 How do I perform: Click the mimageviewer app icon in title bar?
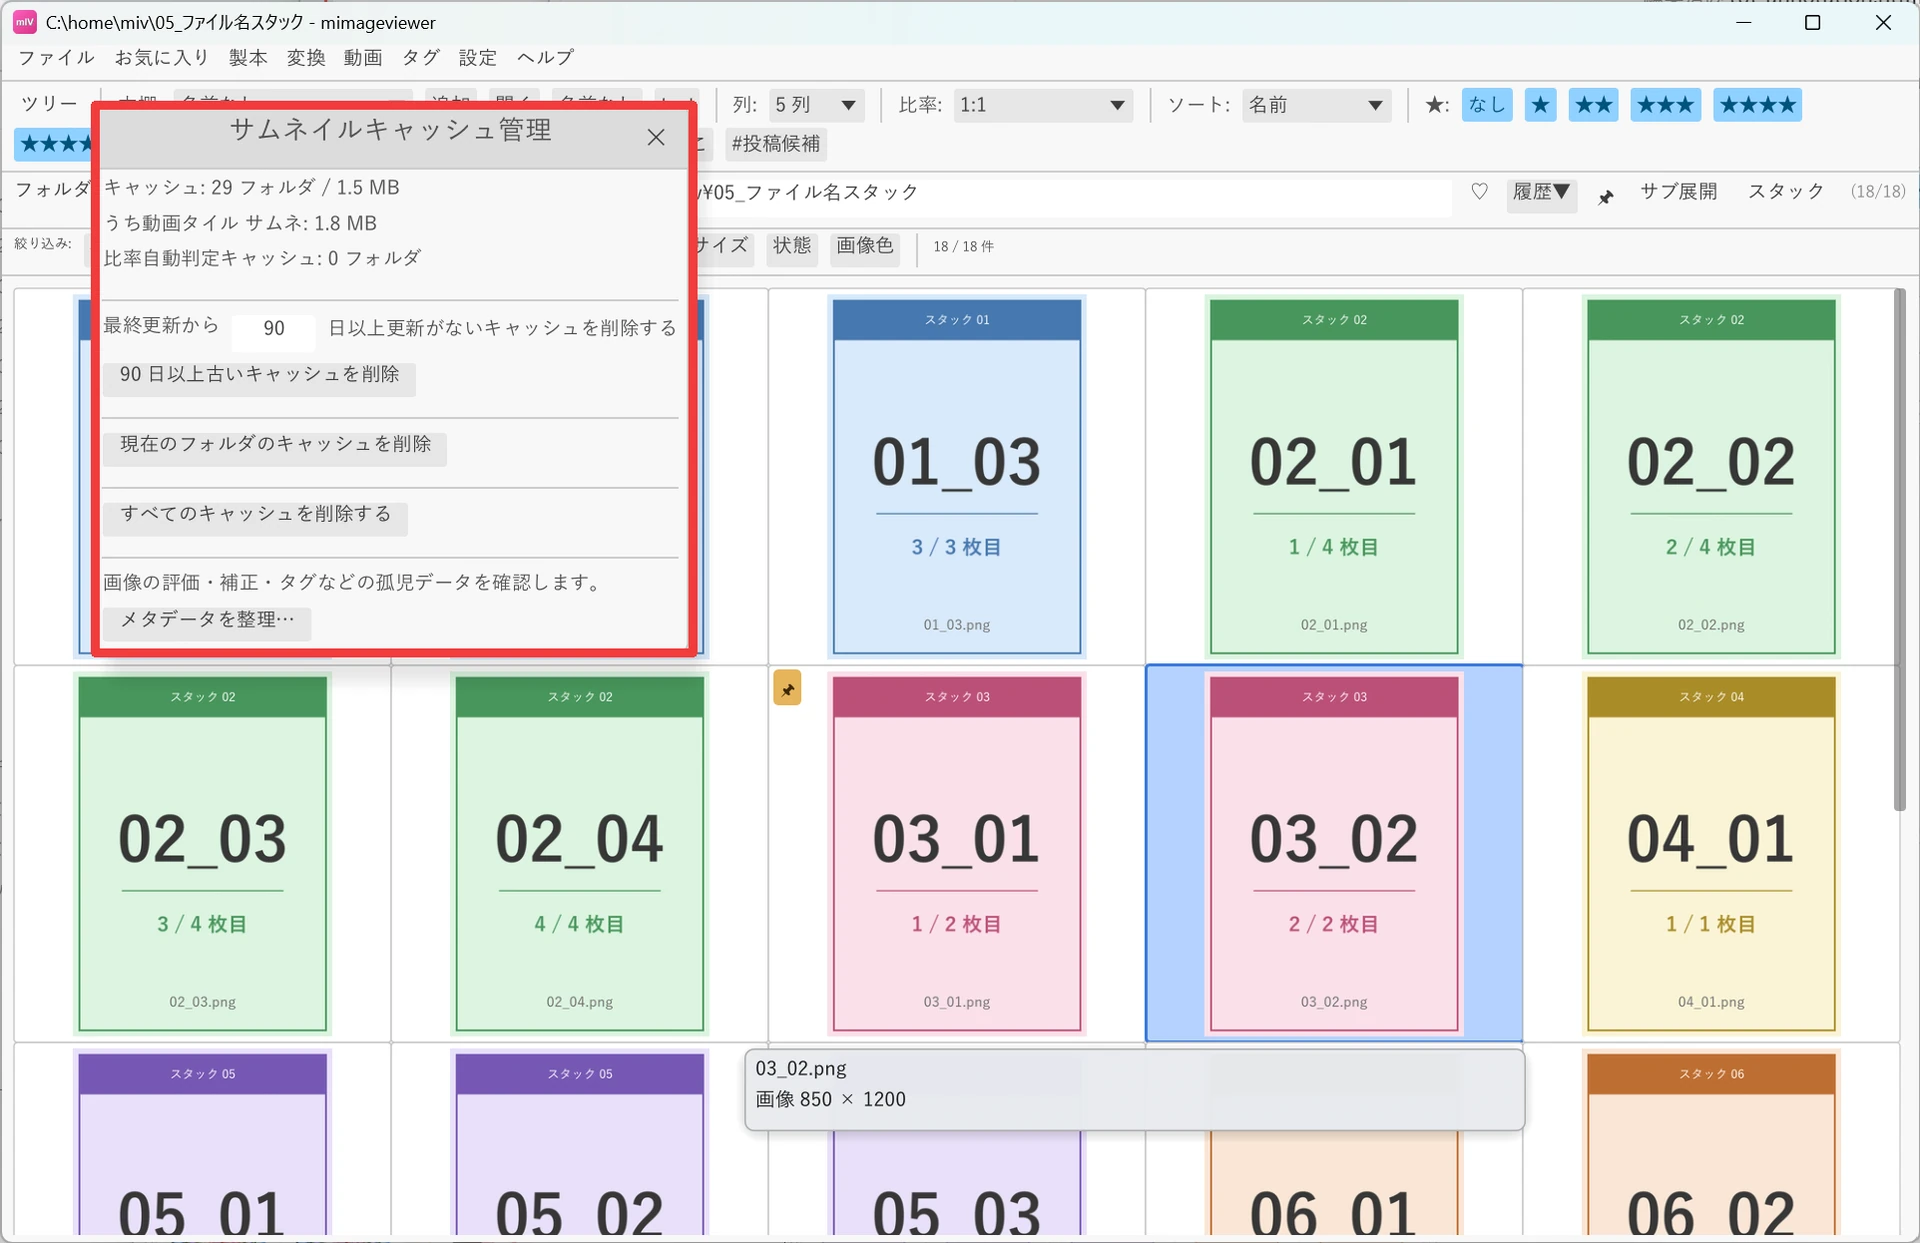point(25,22)
